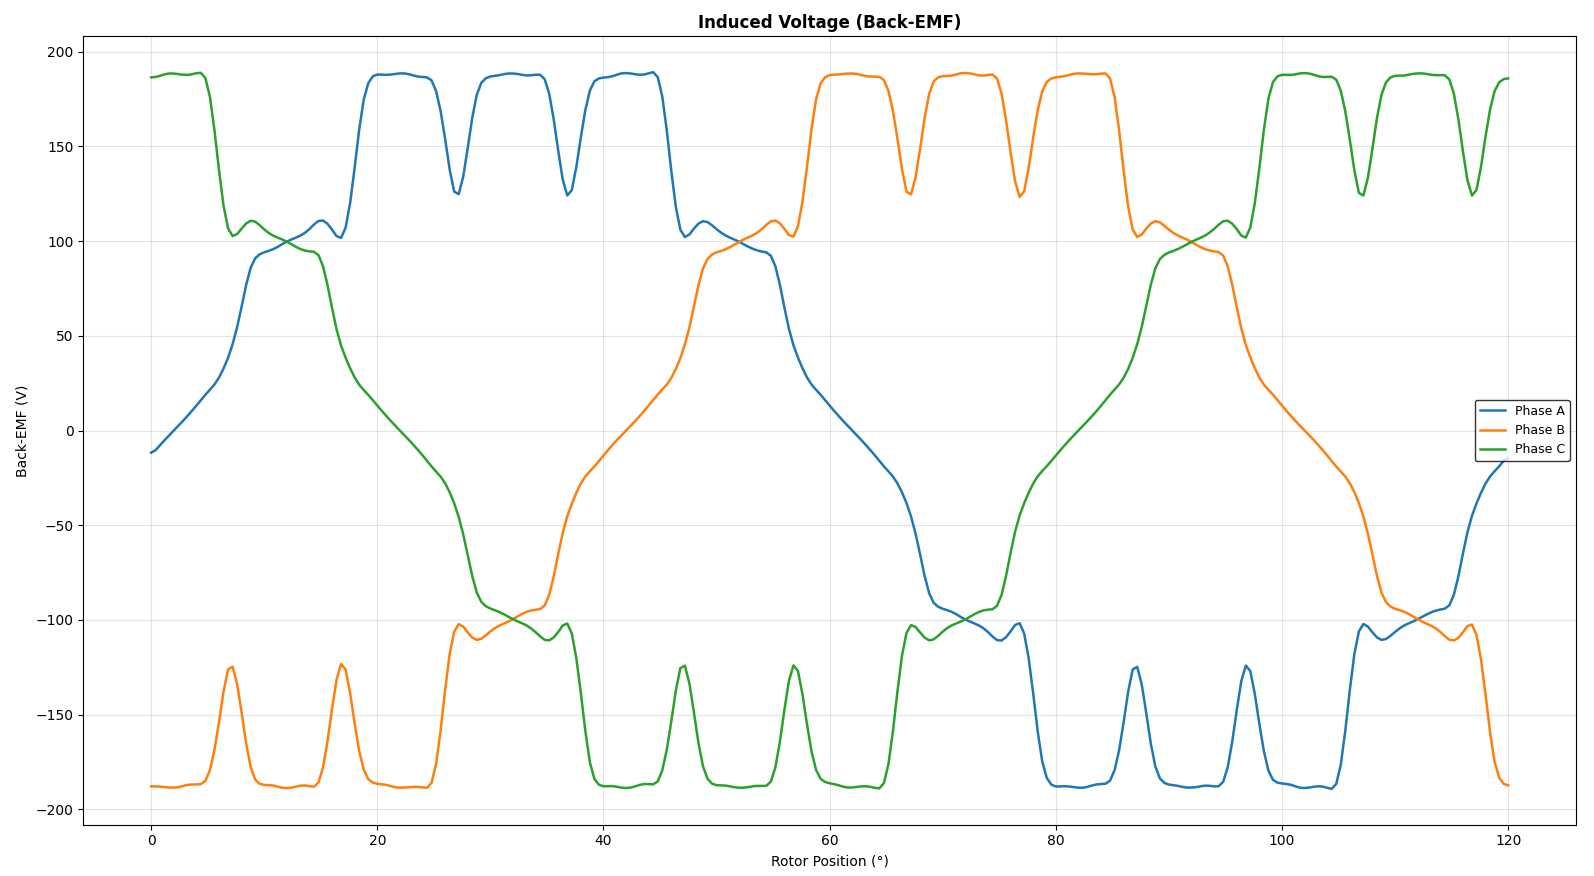This screenshot has height=876, width=1594.
Task: Click the 'Phase B' legend entry
Action: 1523,430
